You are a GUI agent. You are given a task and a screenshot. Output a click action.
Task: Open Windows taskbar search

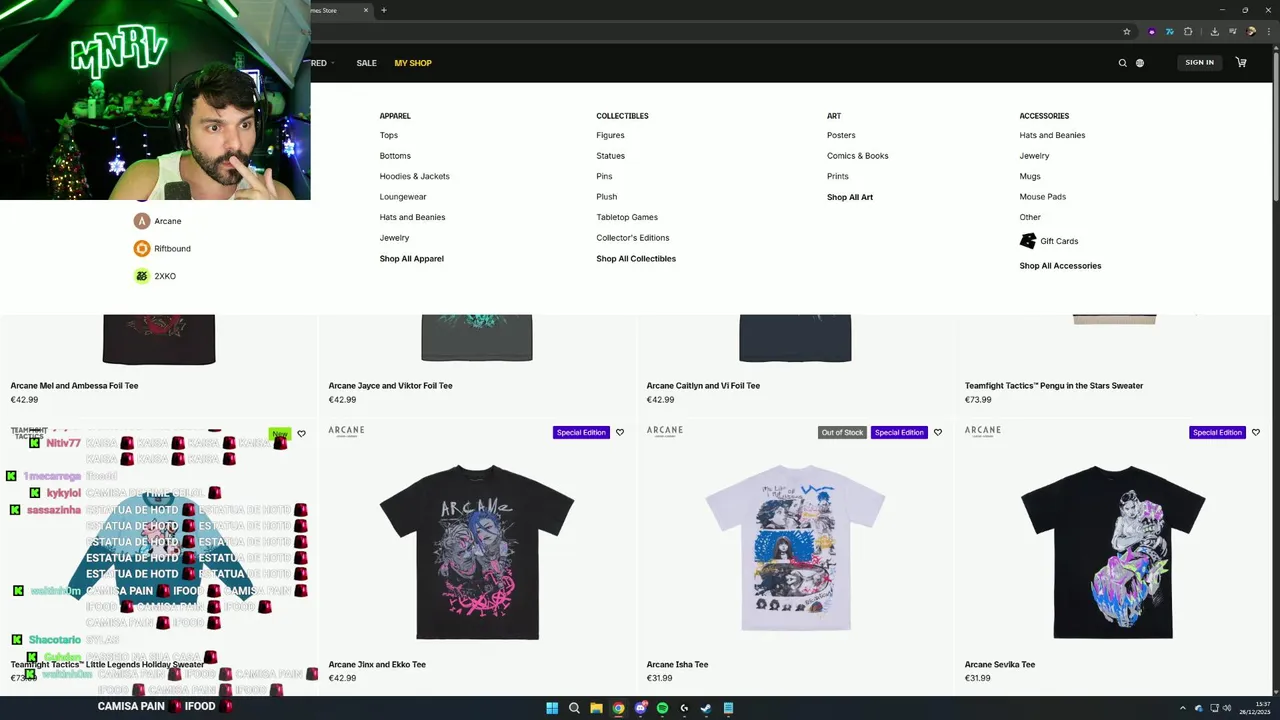tap(574, 708)
